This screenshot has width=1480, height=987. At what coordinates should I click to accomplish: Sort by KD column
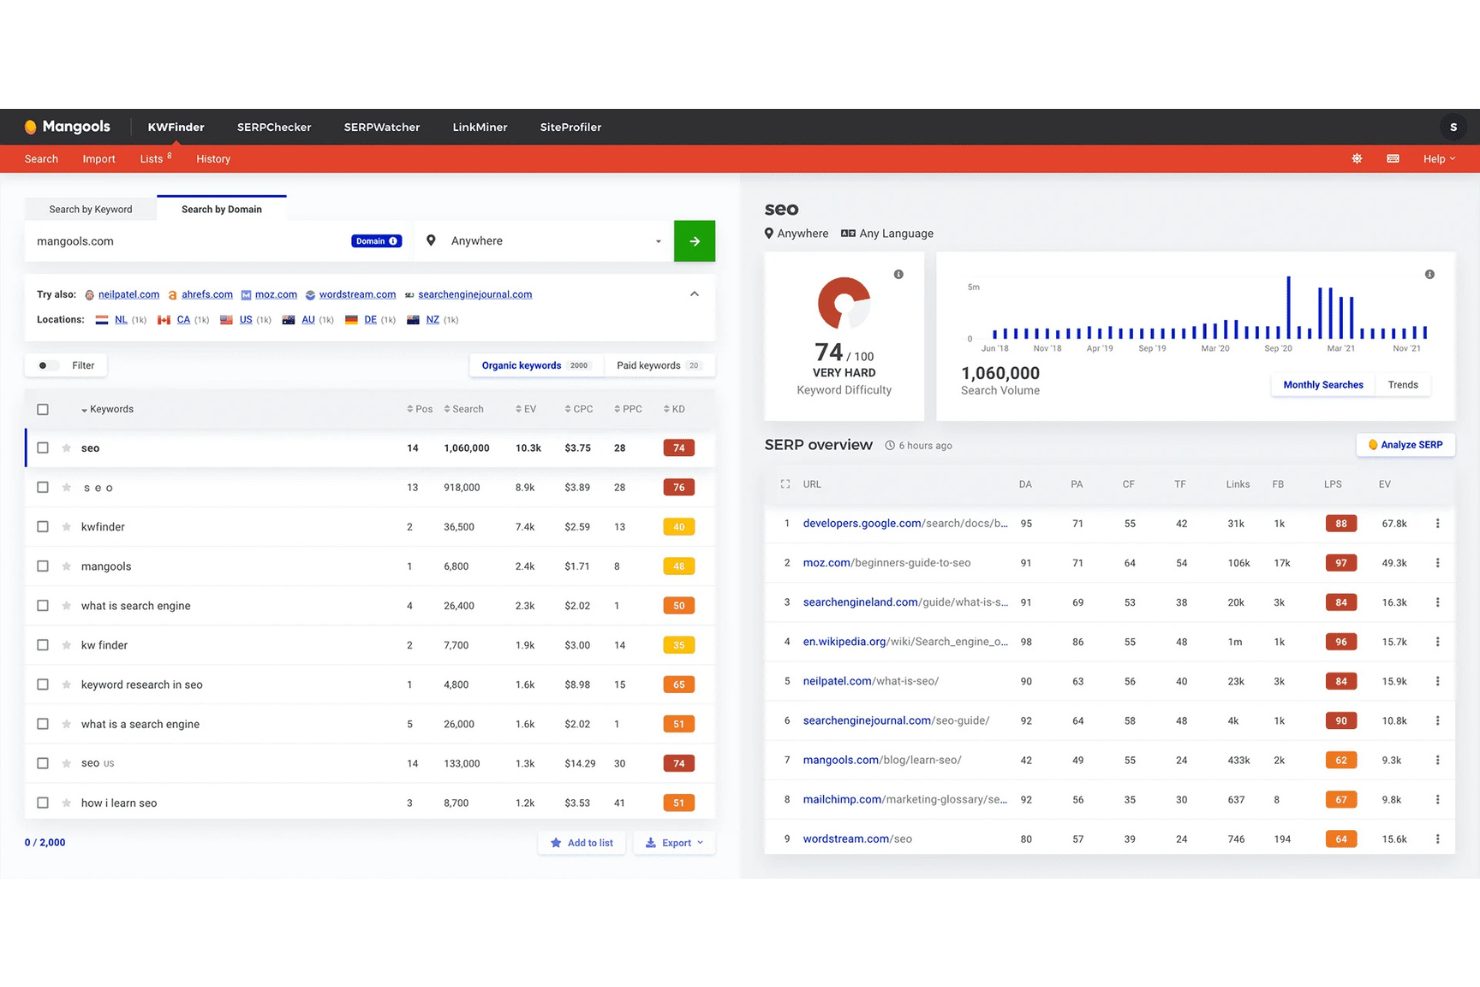point(674,409)
